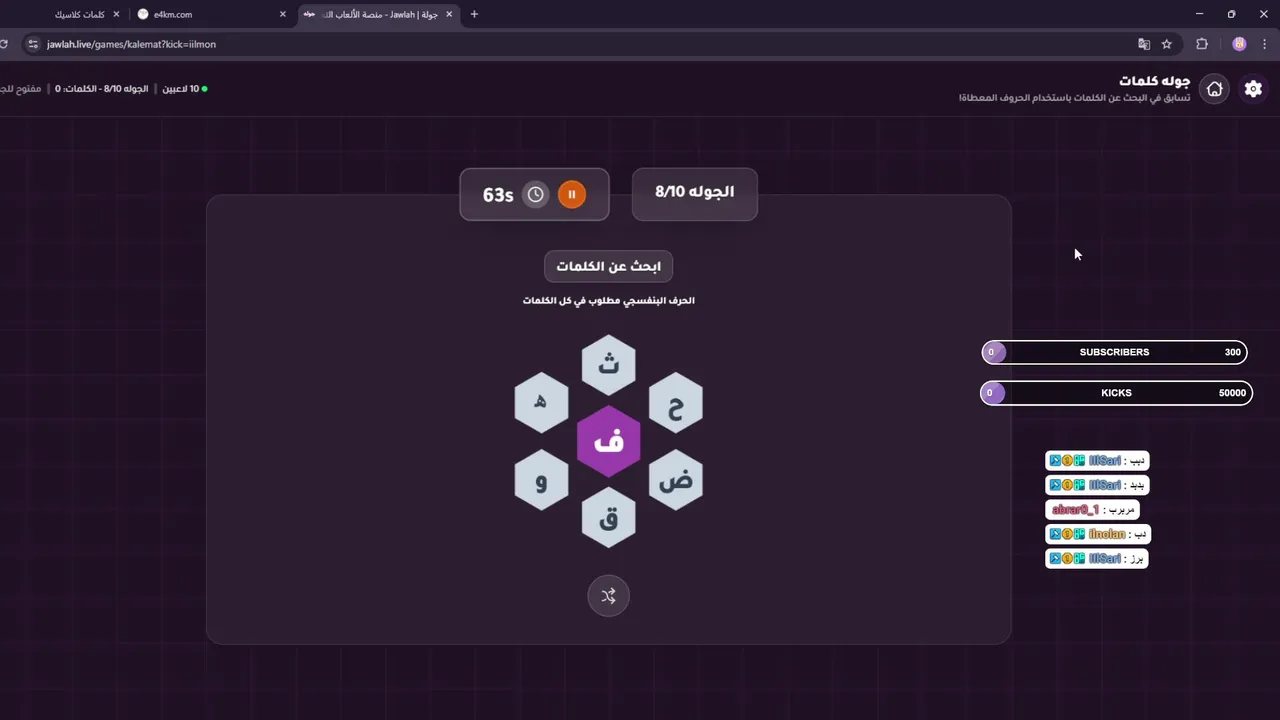Pause the round with the orange pause button
This screenshot has height=720, width=1280.
572,194
